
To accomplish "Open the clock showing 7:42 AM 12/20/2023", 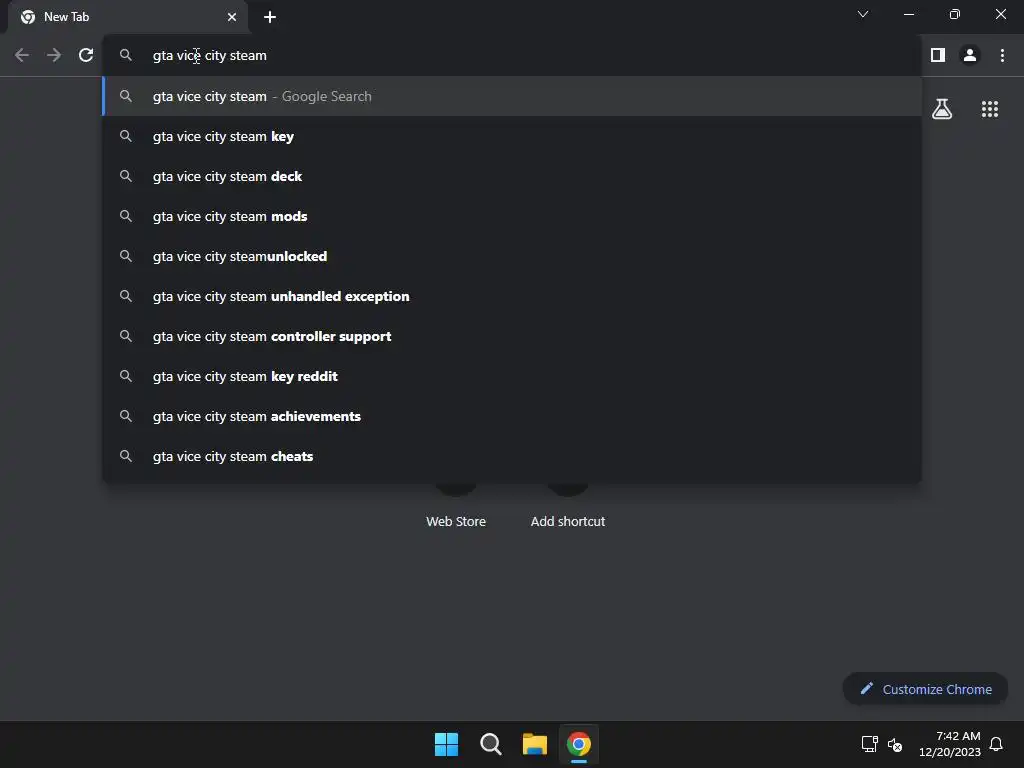I will (x=950, y=744).
